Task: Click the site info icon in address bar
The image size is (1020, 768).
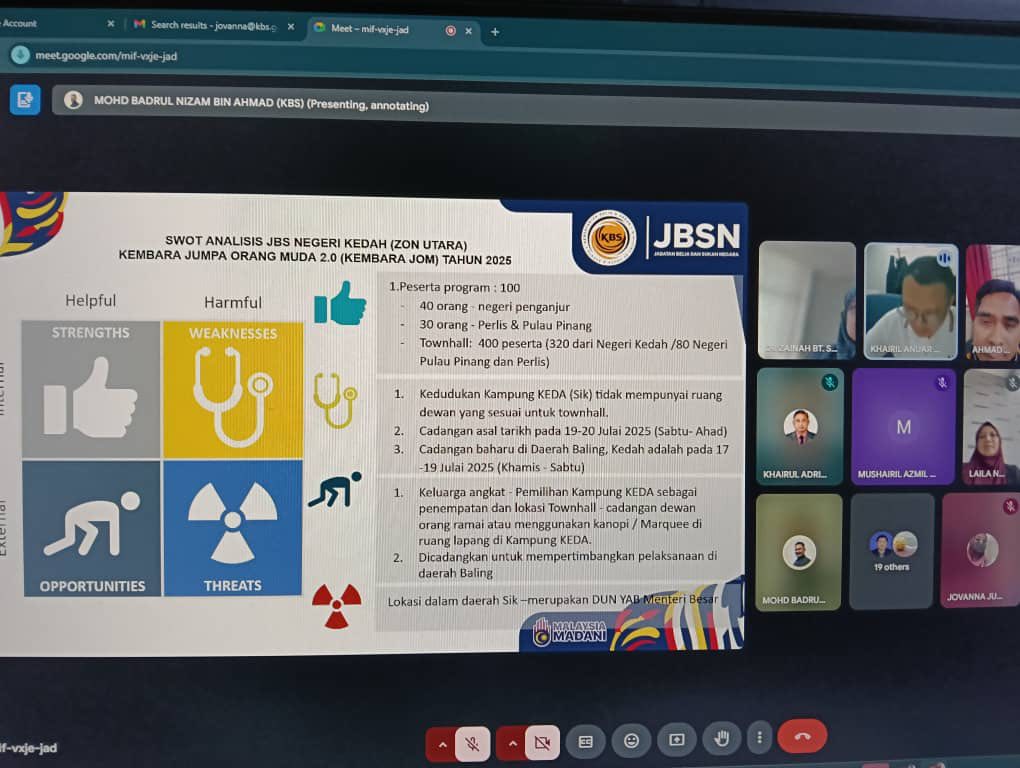Action: [20, 55]
